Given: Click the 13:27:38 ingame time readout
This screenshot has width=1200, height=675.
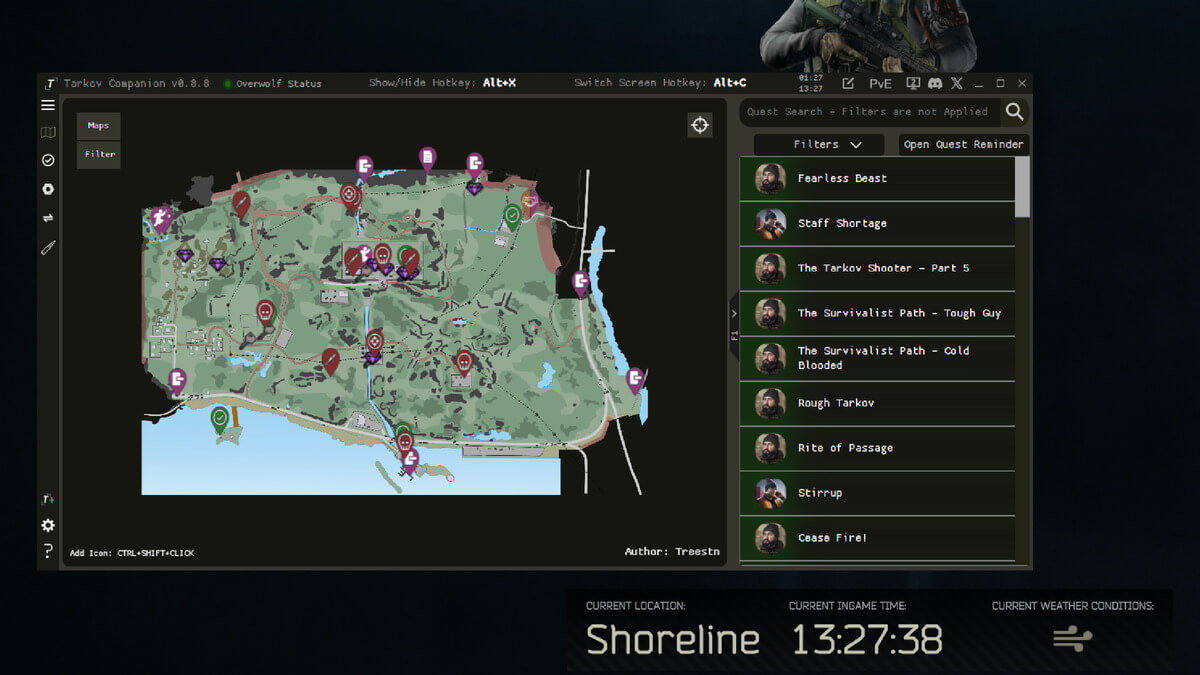Looking at the screenshot, I should pos(867,640).
